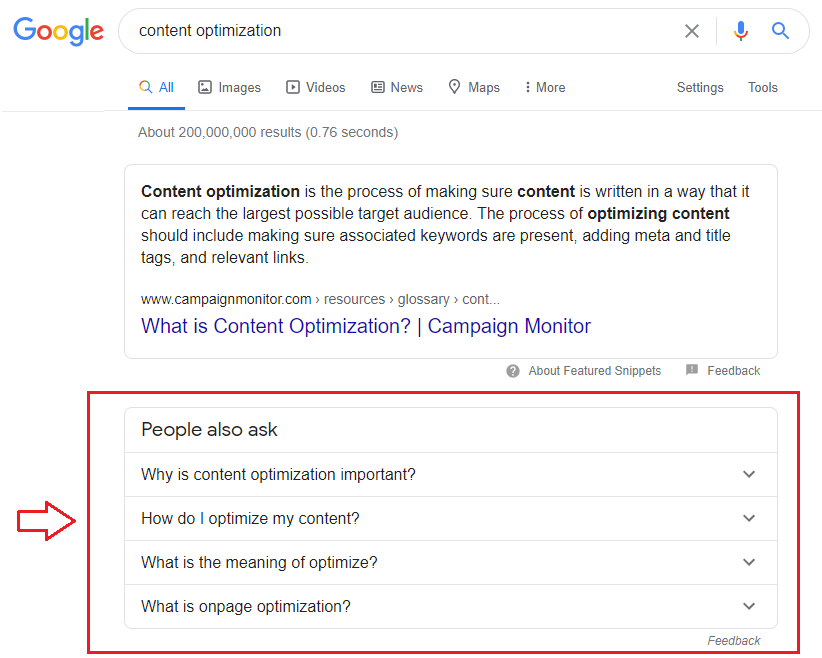Expand "What is onpage optimization?" question

tap(451, 607)
